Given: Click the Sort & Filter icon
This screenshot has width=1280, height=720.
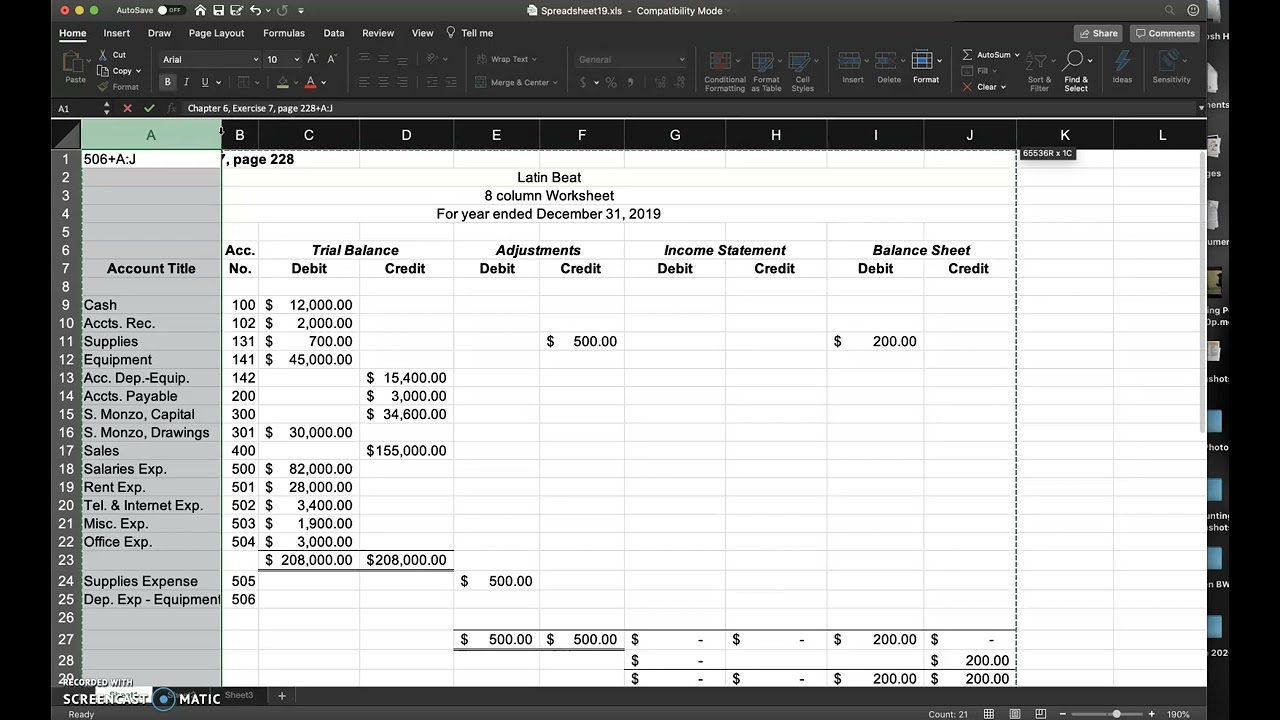Looking at the screenshot, I should pyautogui.click(x=1039, y=62).
